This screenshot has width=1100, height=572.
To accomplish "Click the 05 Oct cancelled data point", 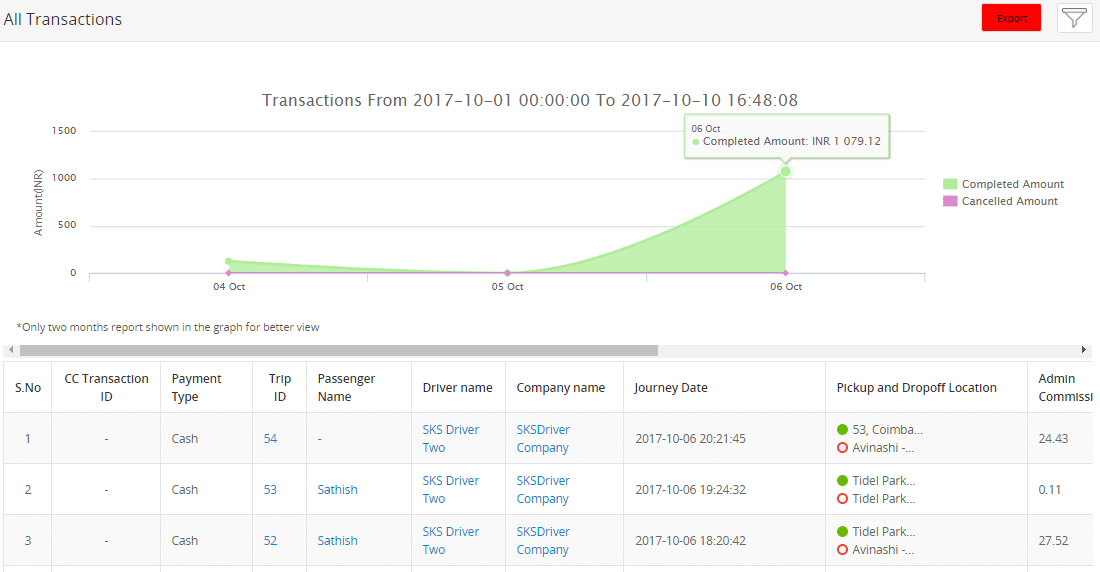I will tap(507, 273).
